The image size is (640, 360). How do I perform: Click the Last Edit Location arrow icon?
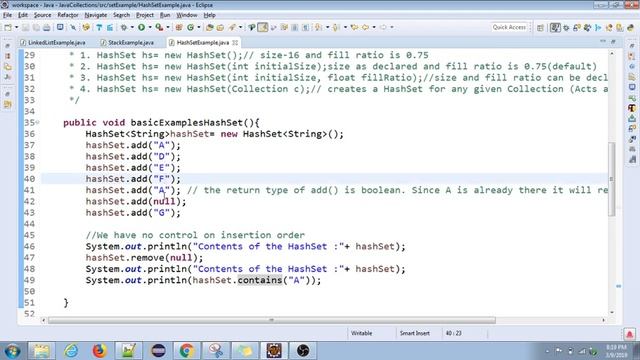tap(354, 27)
